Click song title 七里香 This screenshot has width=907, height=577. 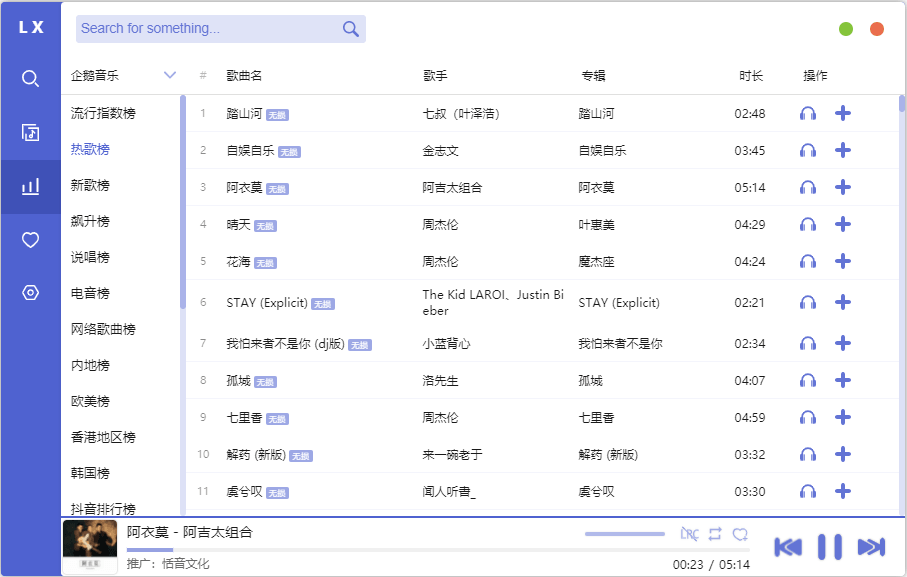(244, 417)
